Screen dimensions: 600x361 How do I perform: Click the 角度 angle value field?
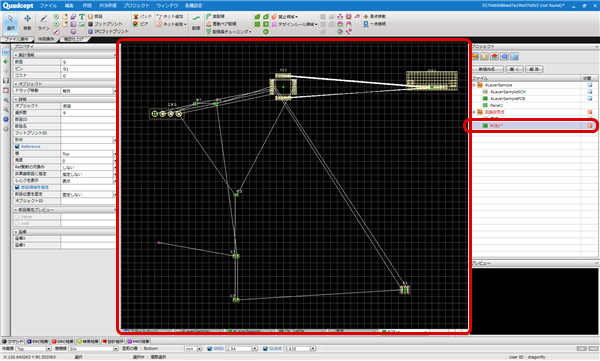[x=88, y=161]
